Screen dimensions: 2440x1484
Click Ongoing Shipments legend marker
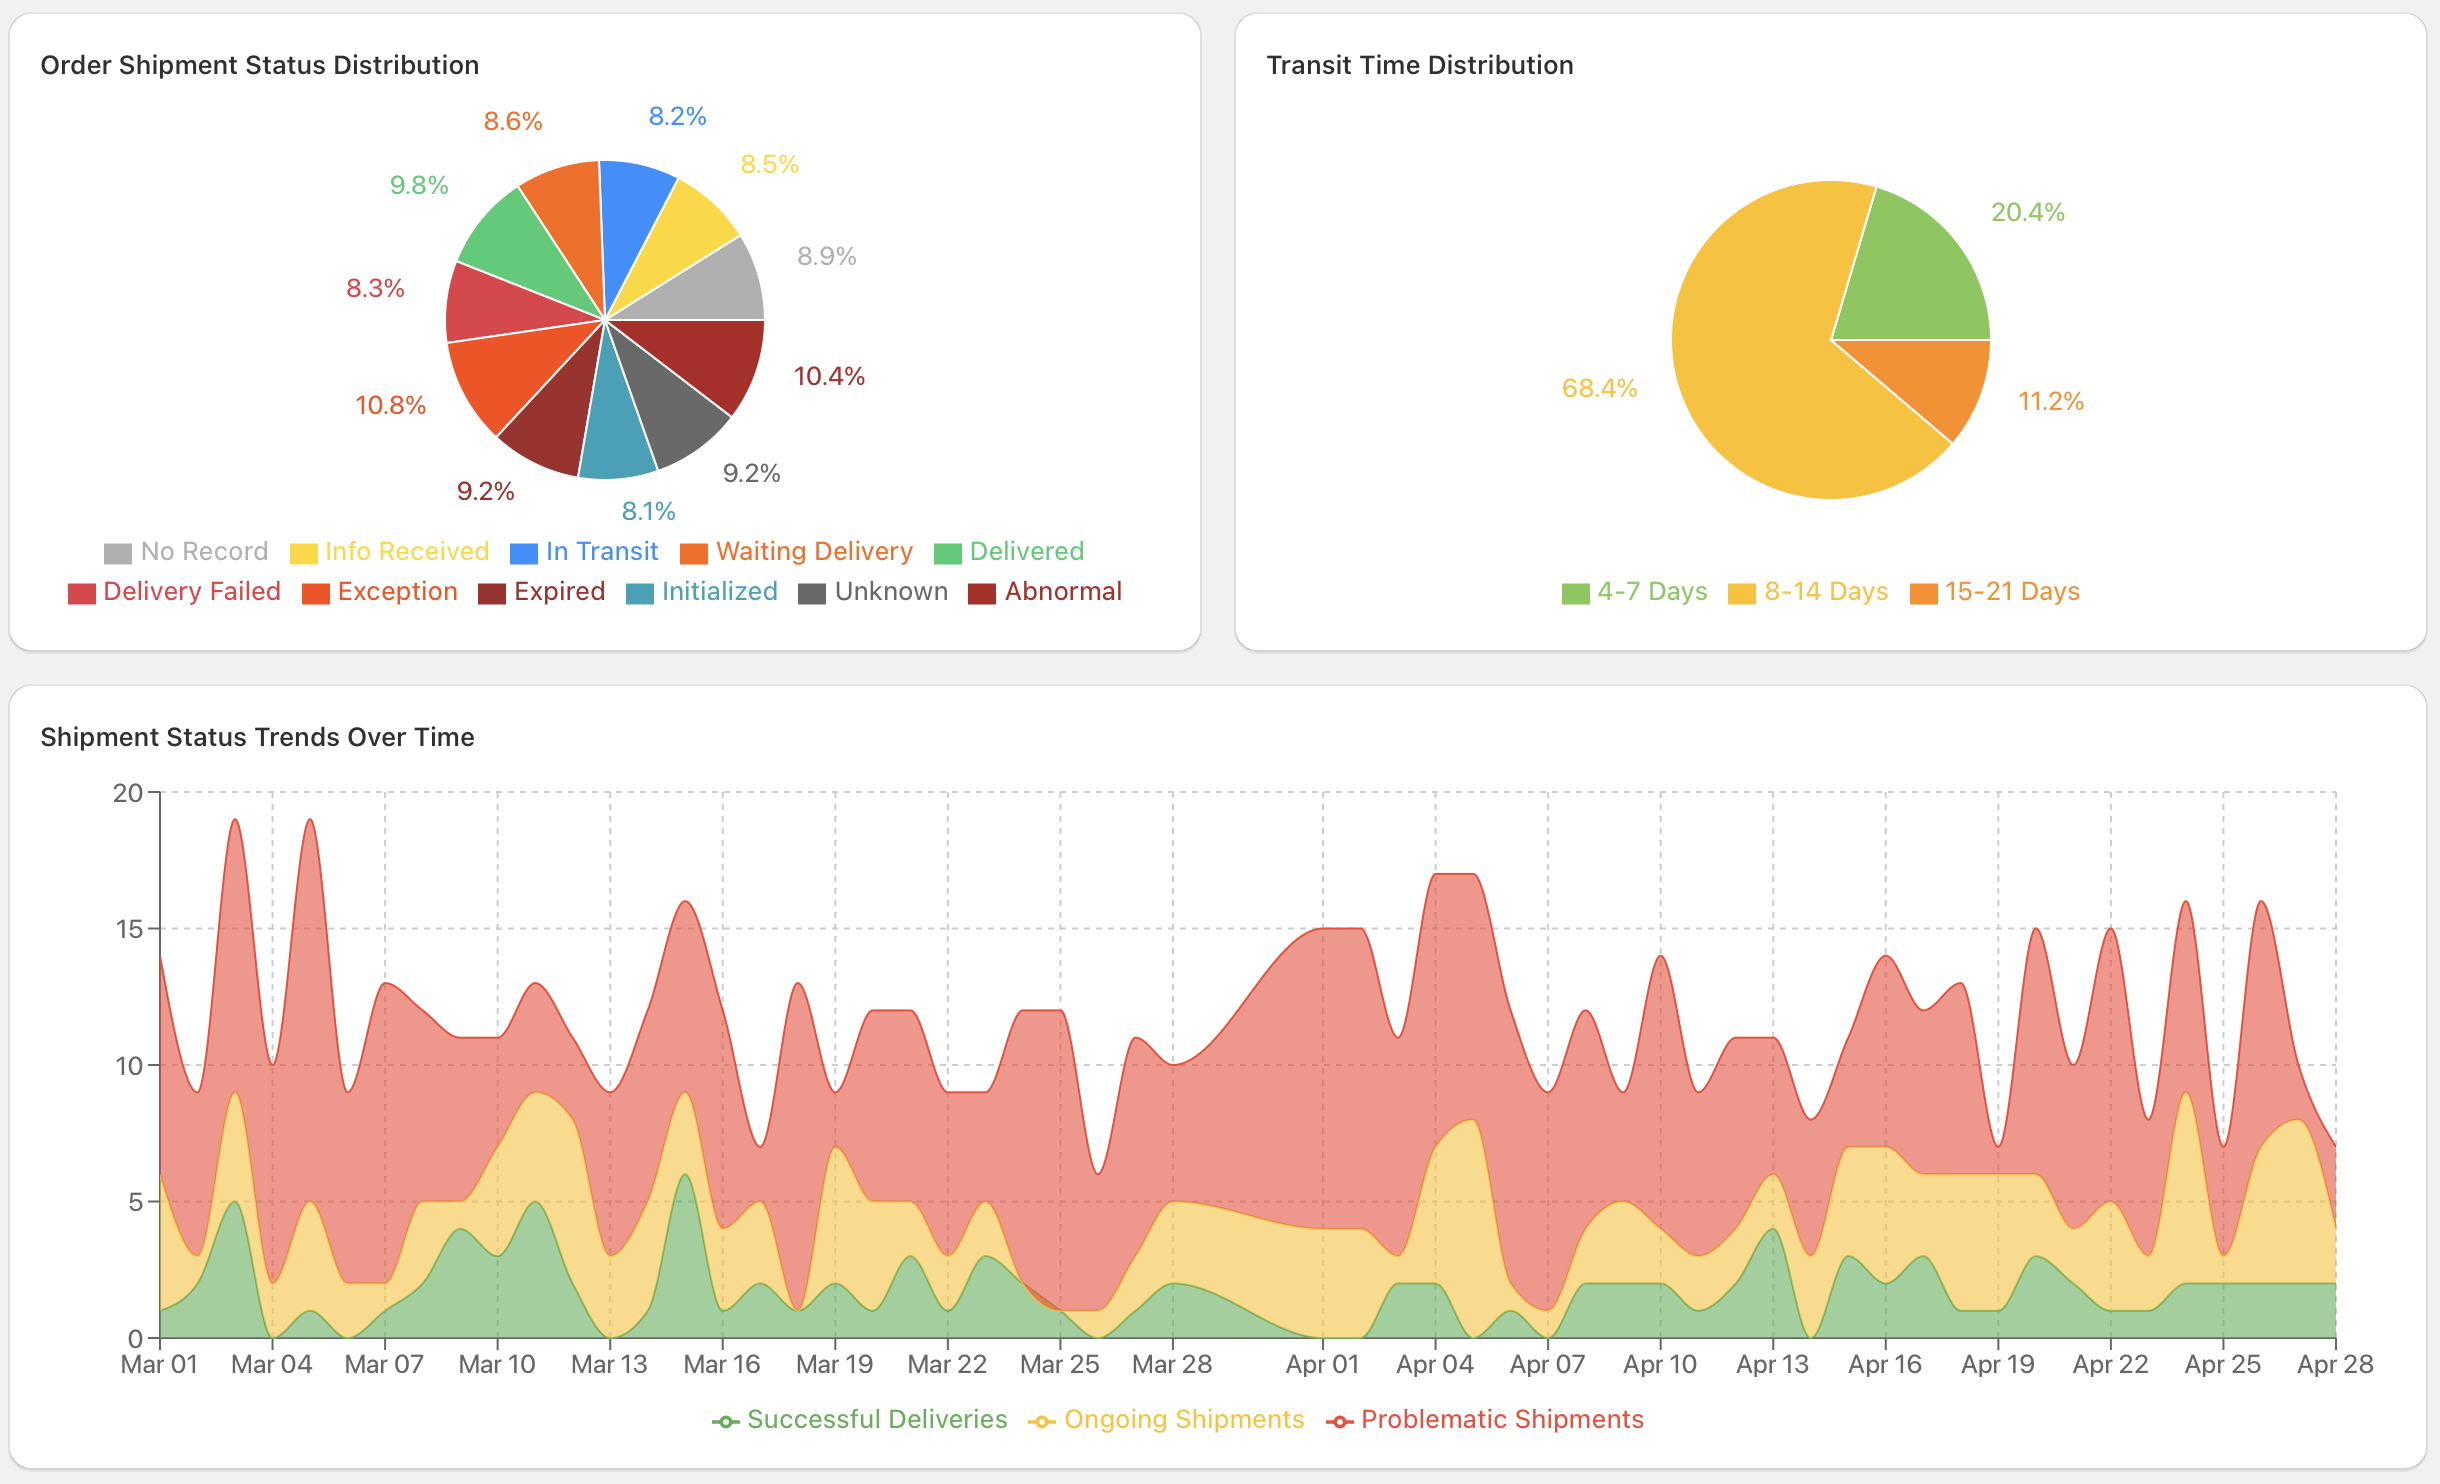(1042, 1421)
